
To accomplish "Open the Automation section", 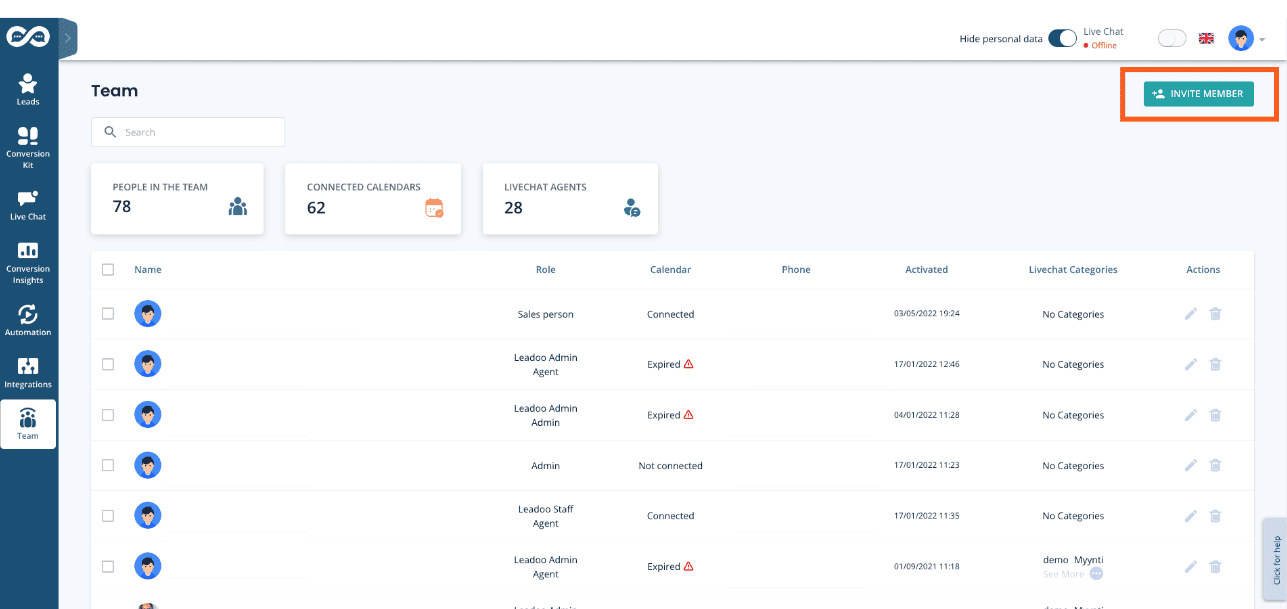I will click(28, 319).
